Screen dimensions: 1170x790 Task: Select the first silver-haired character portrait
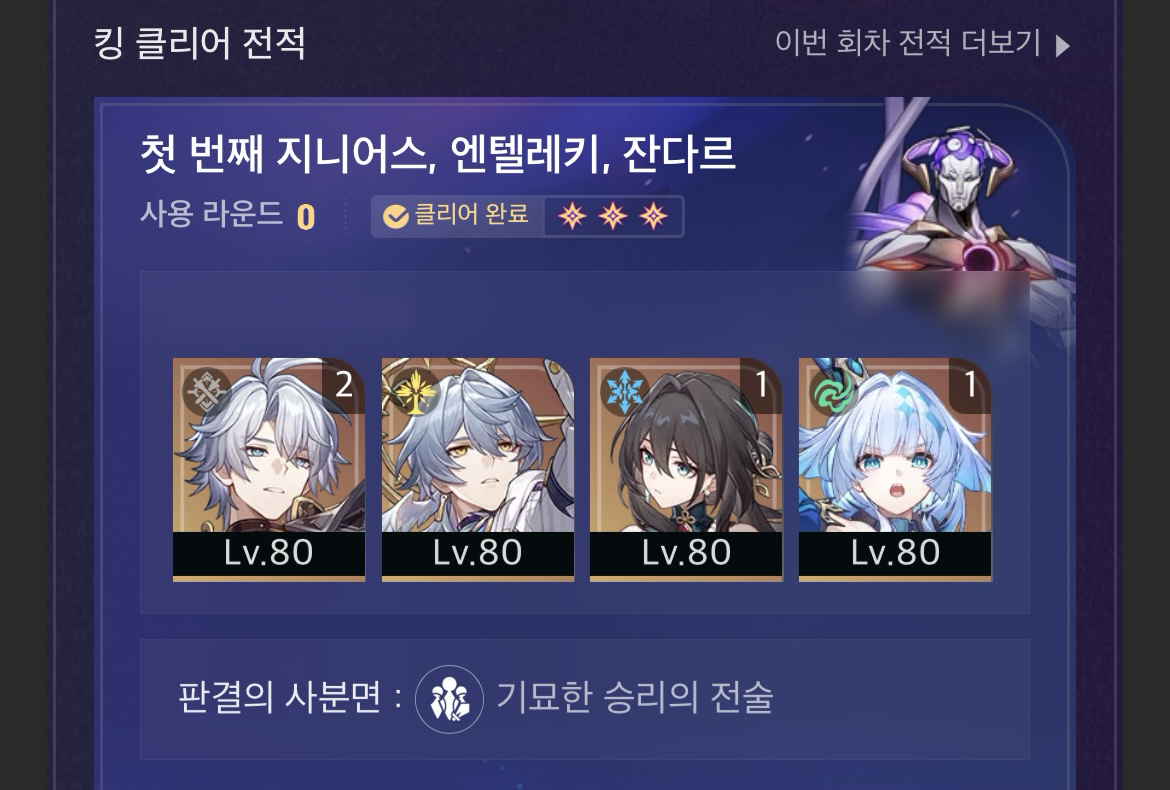pyautogui.click(x=269, y=469)
